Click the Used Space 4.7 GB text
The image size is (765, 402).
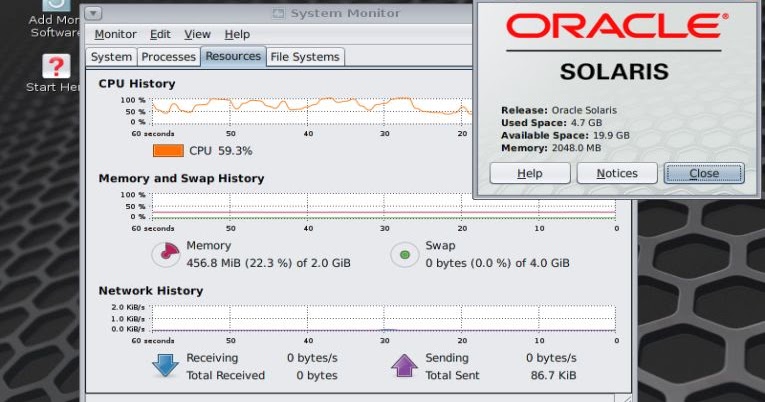(x=551, y=122)
